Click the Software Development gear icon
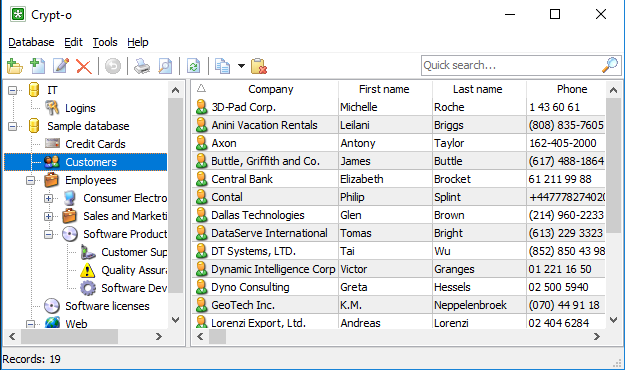 pyautogui.click(x=88, y=288)
